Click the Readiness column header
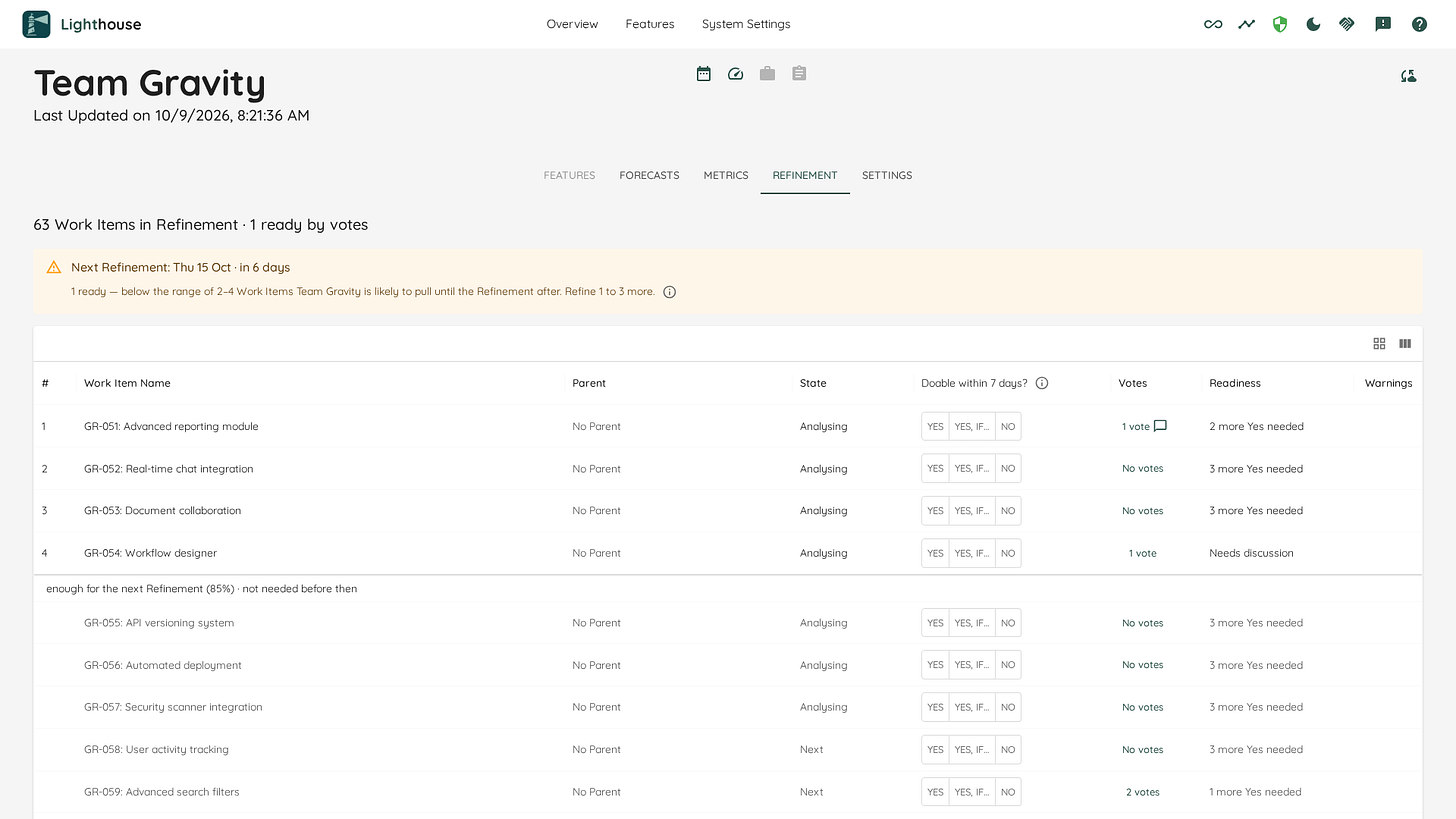The image size is (1456, 819). click(1235, 383)
